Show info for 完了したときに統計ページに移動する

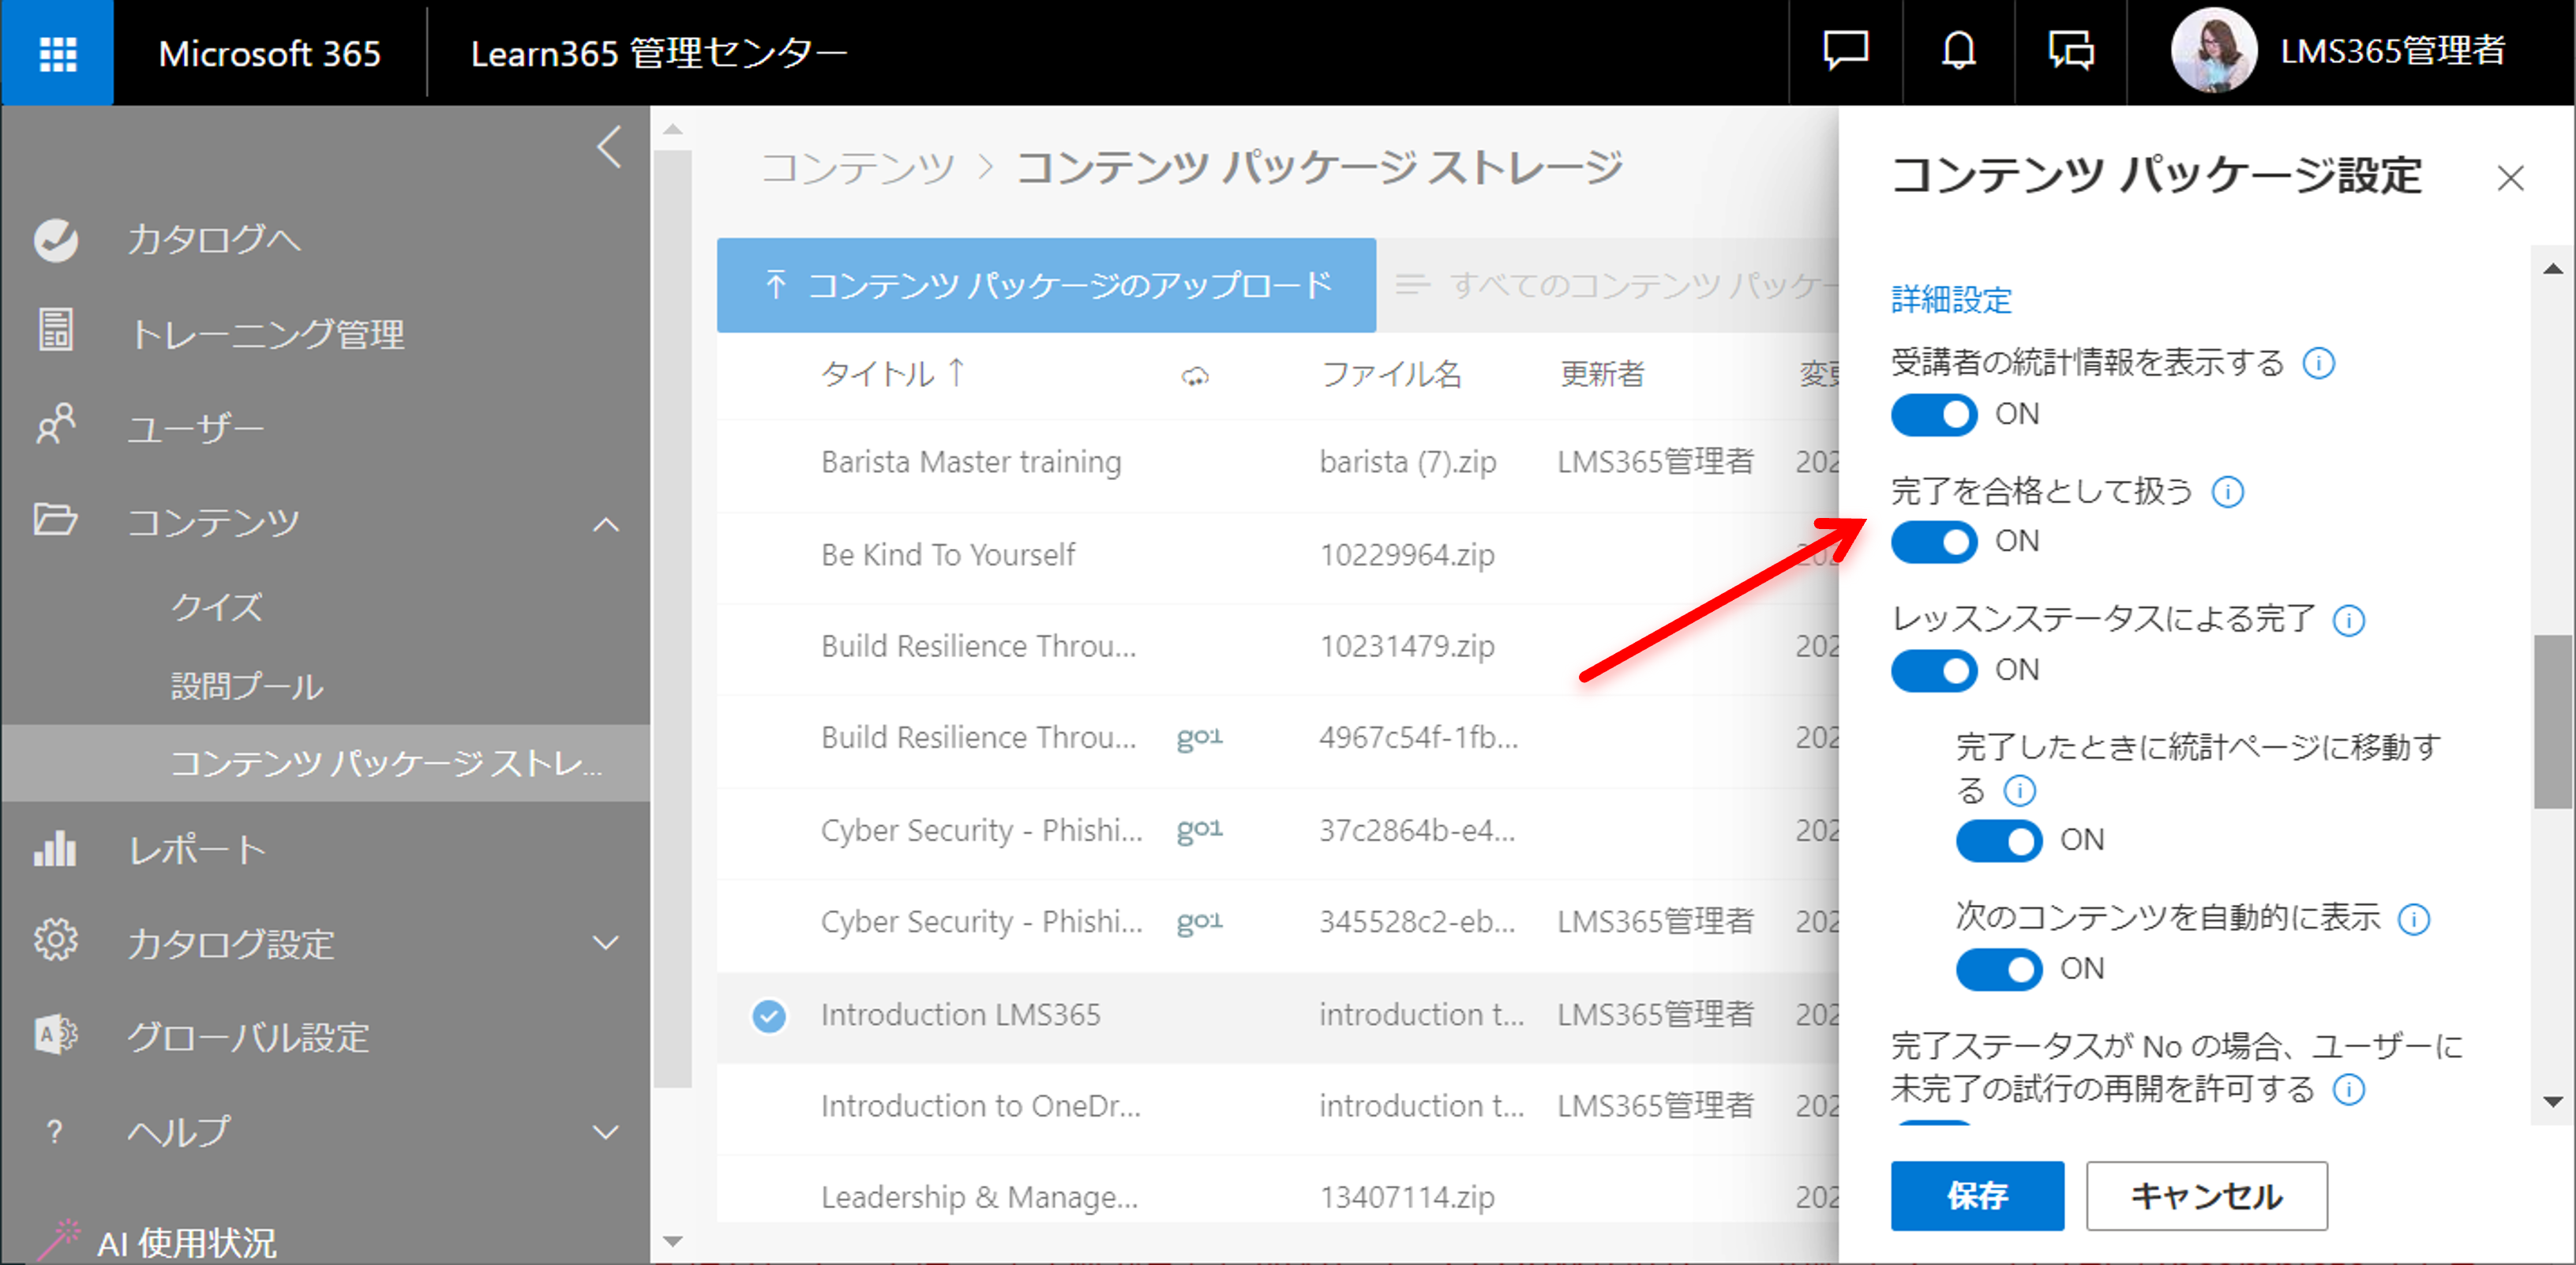point(2019,792)
